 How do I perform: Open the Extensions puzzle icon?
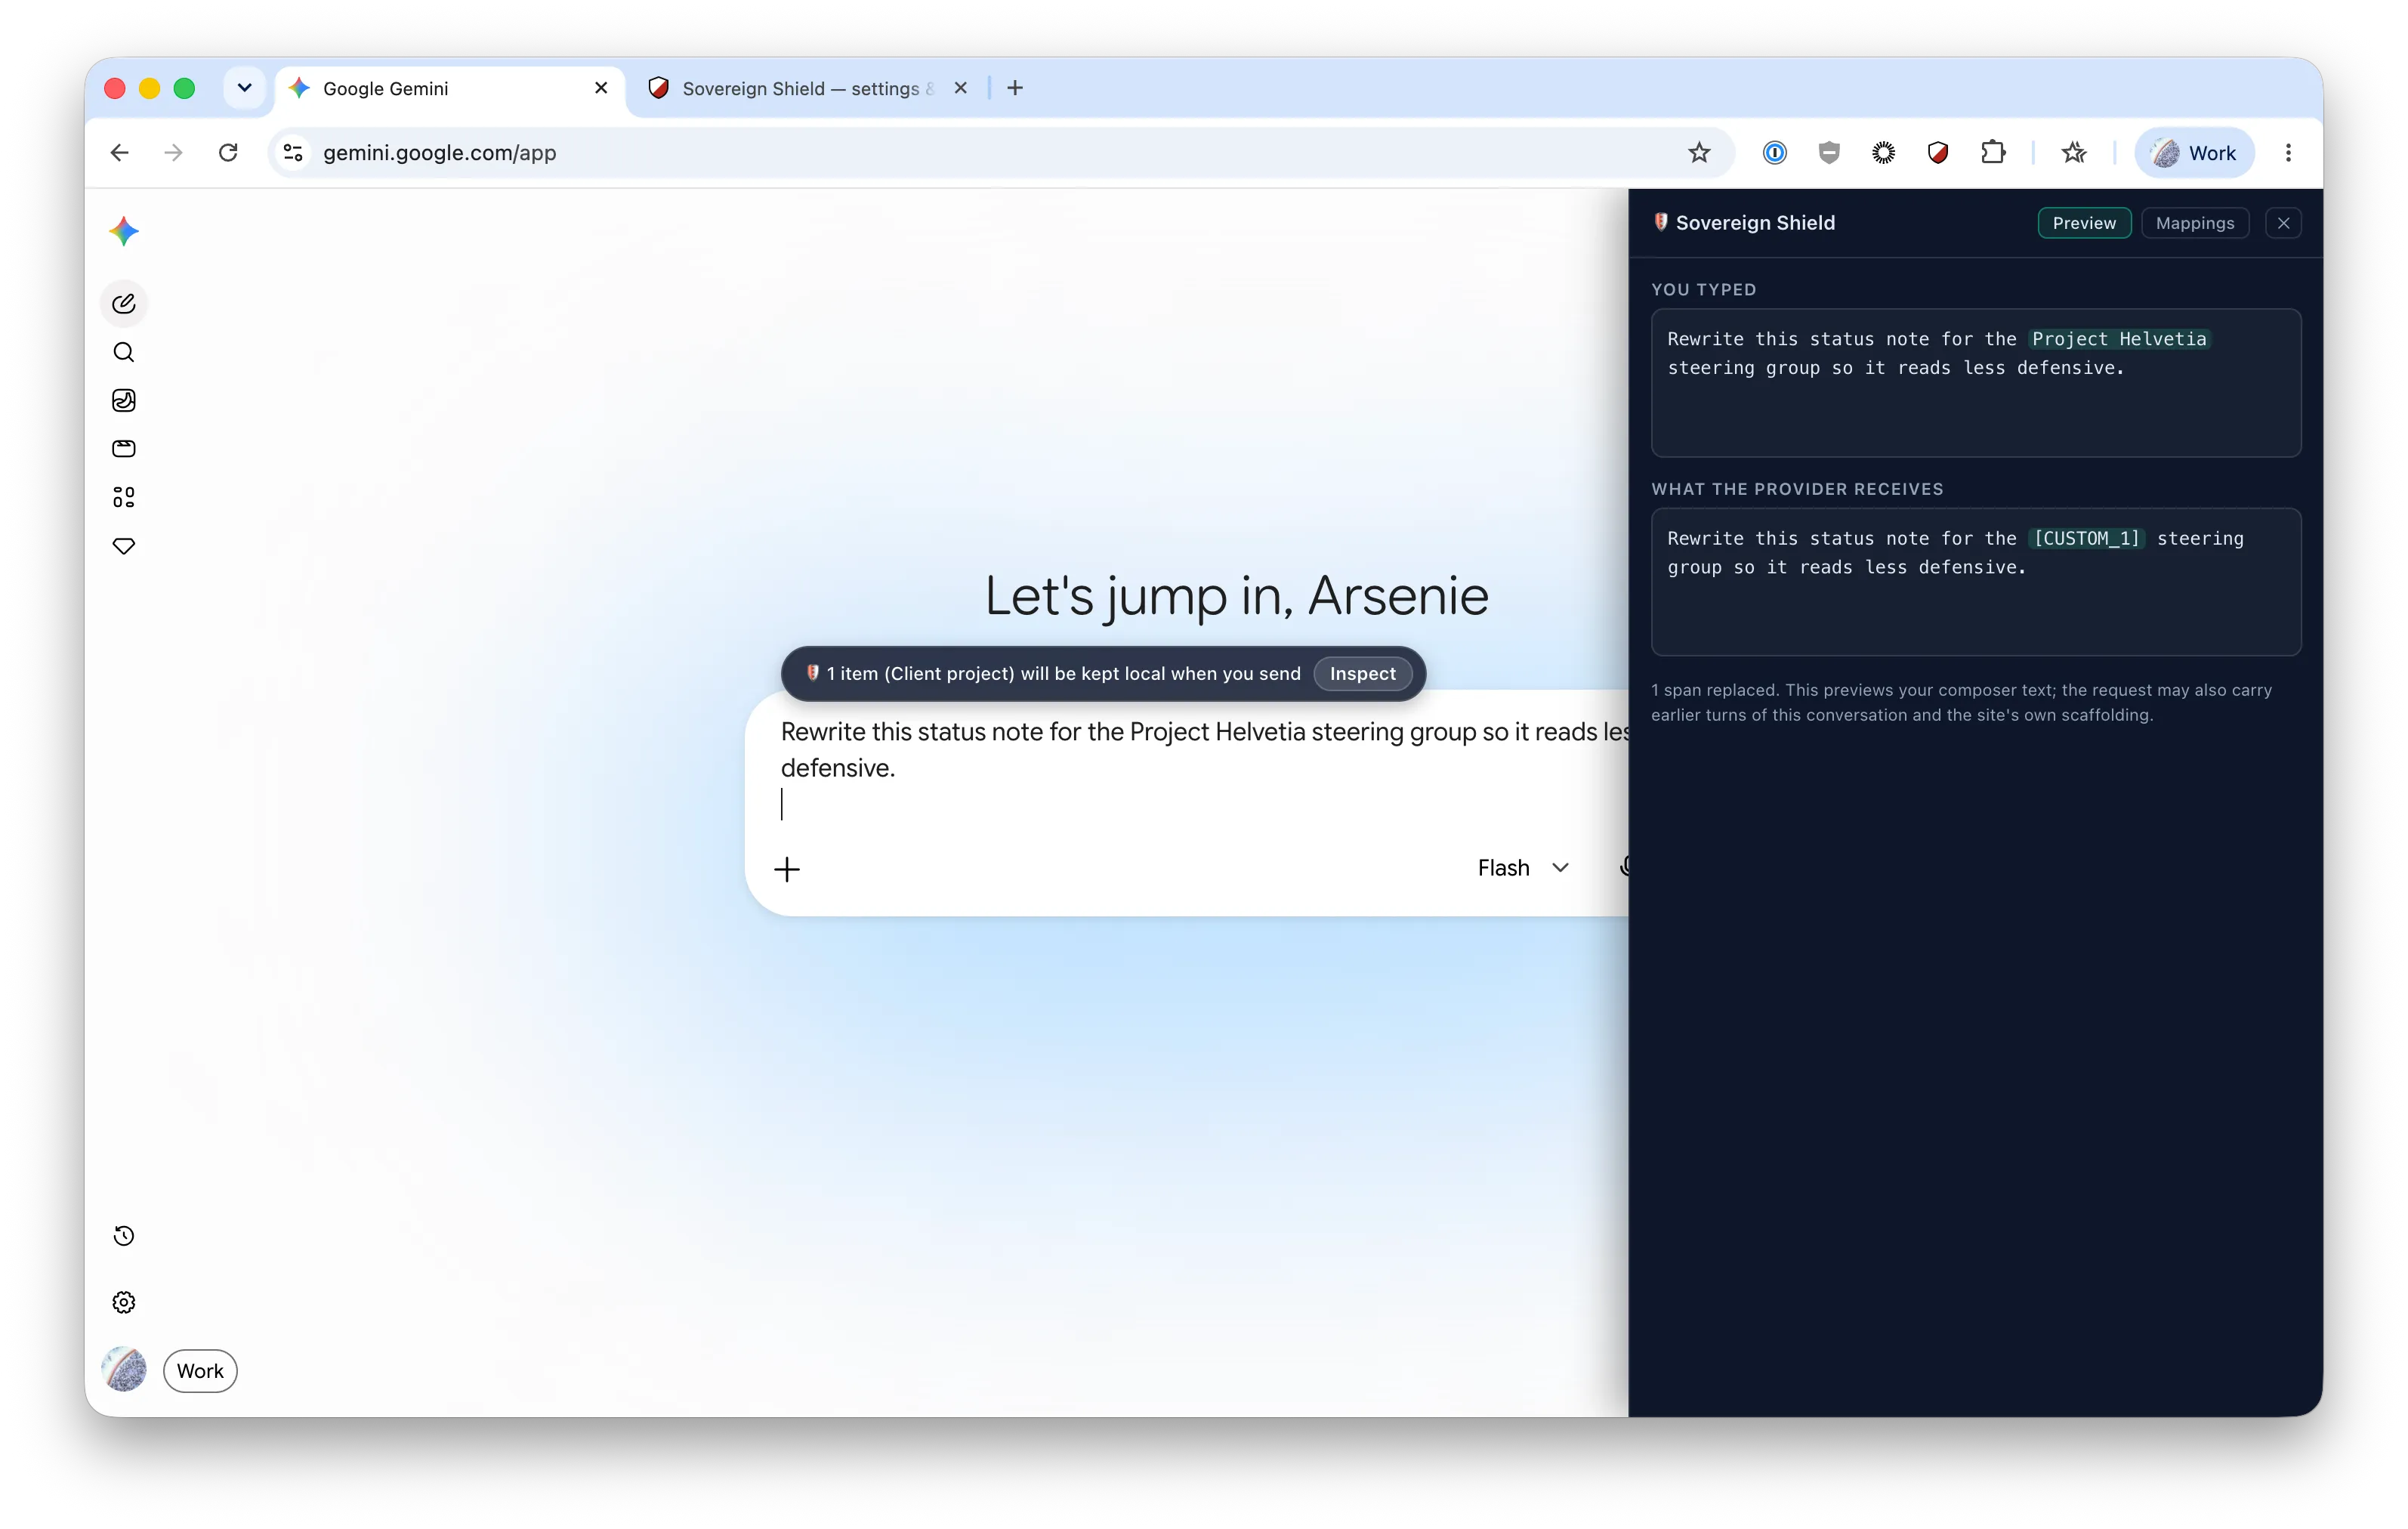(x=1993, y=152)
